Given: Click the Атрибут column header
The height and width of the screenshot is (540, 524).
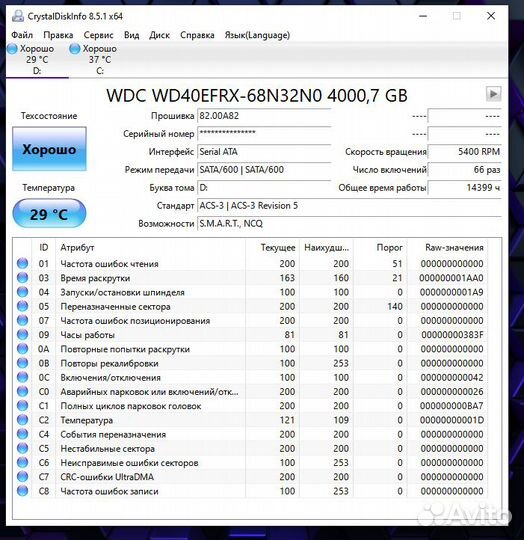Looking at the screenshot, I should pyautogui.click(x=150, y=248).
